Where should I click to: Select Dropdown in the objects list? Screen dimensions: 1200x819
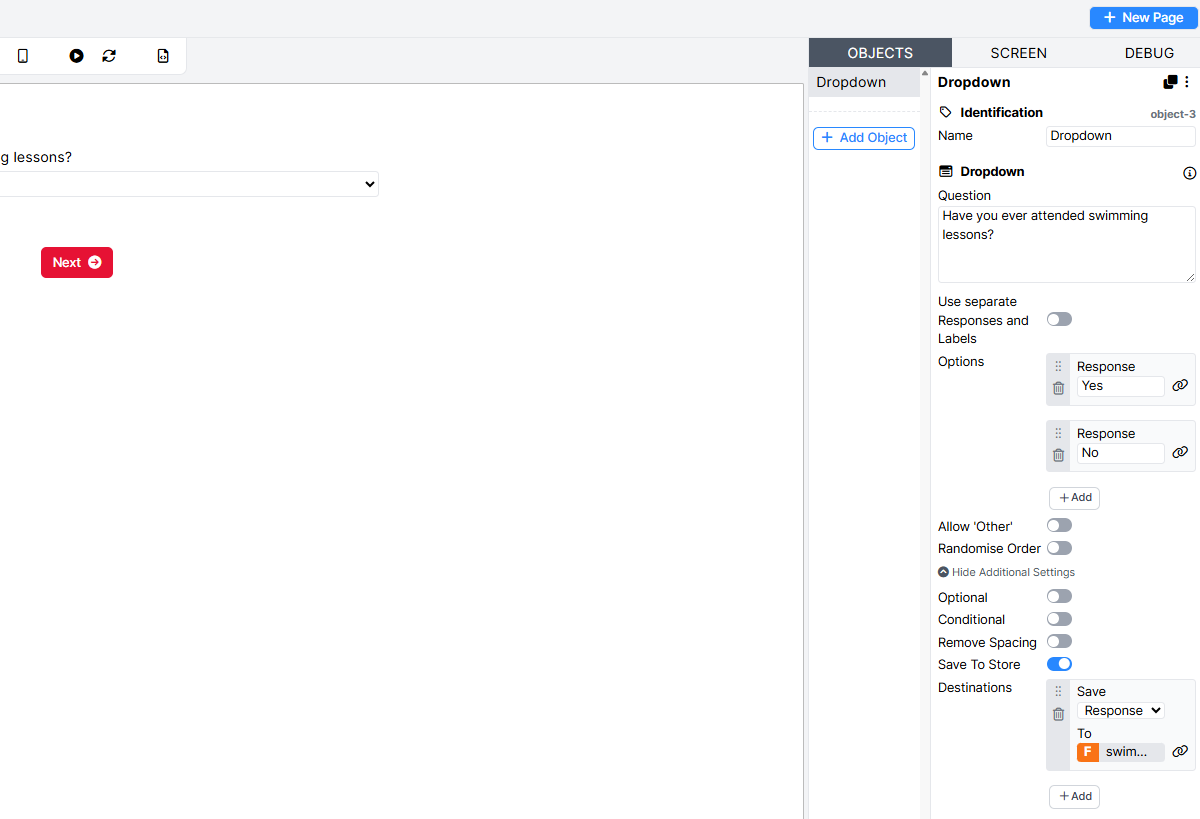(864, 82)
